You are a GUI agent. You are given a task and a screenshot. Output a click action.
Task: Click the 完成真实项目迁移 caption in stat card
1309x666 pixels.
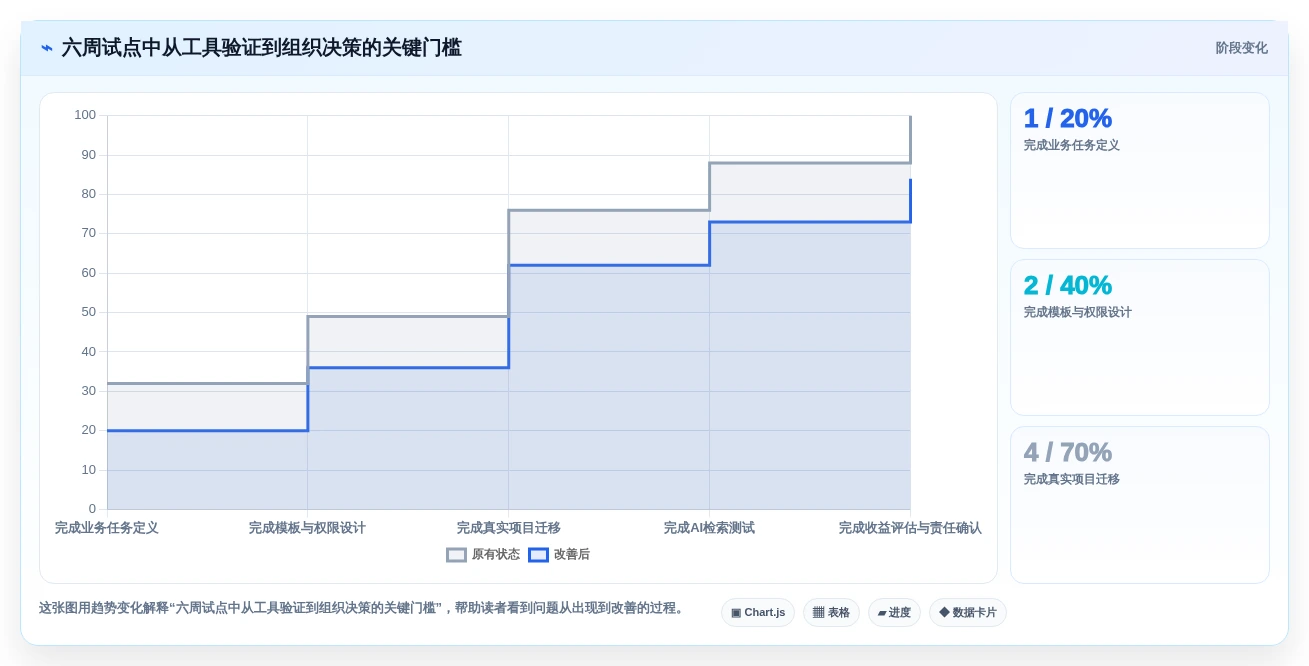click(x=1071, y=479)
